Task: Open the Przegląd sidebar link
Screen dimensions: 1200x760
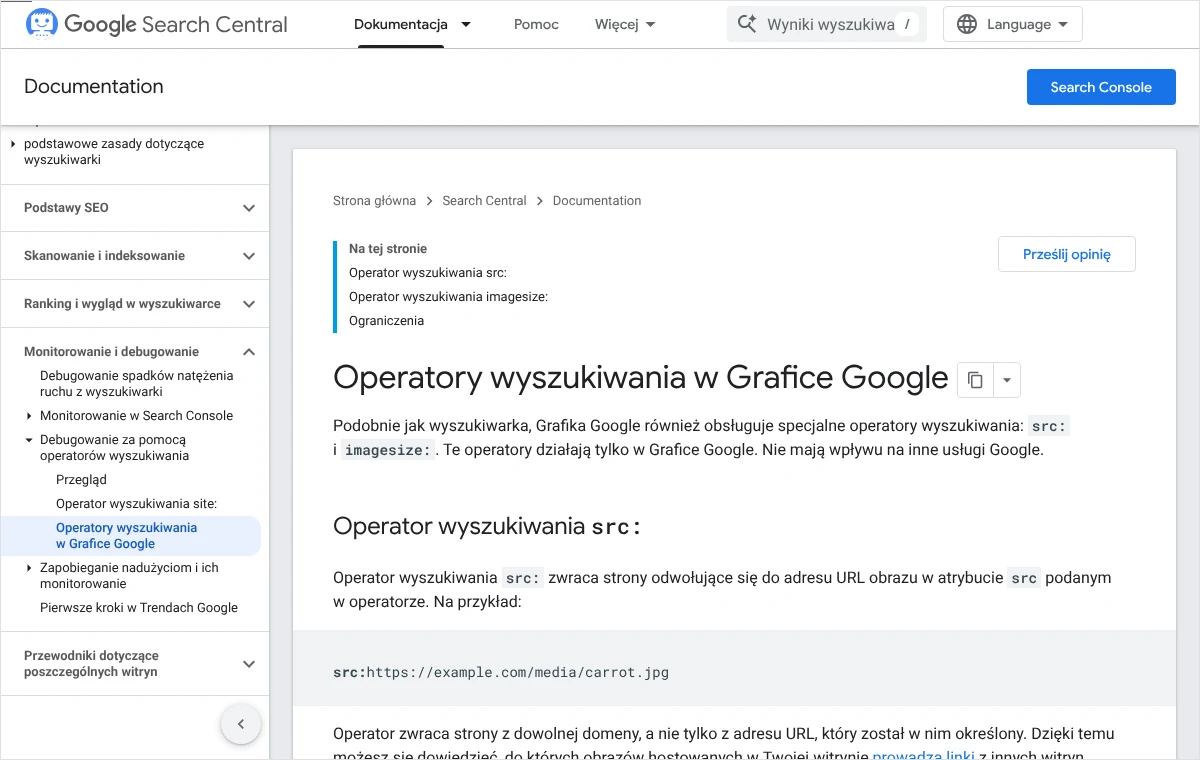Action: [82, 480]
